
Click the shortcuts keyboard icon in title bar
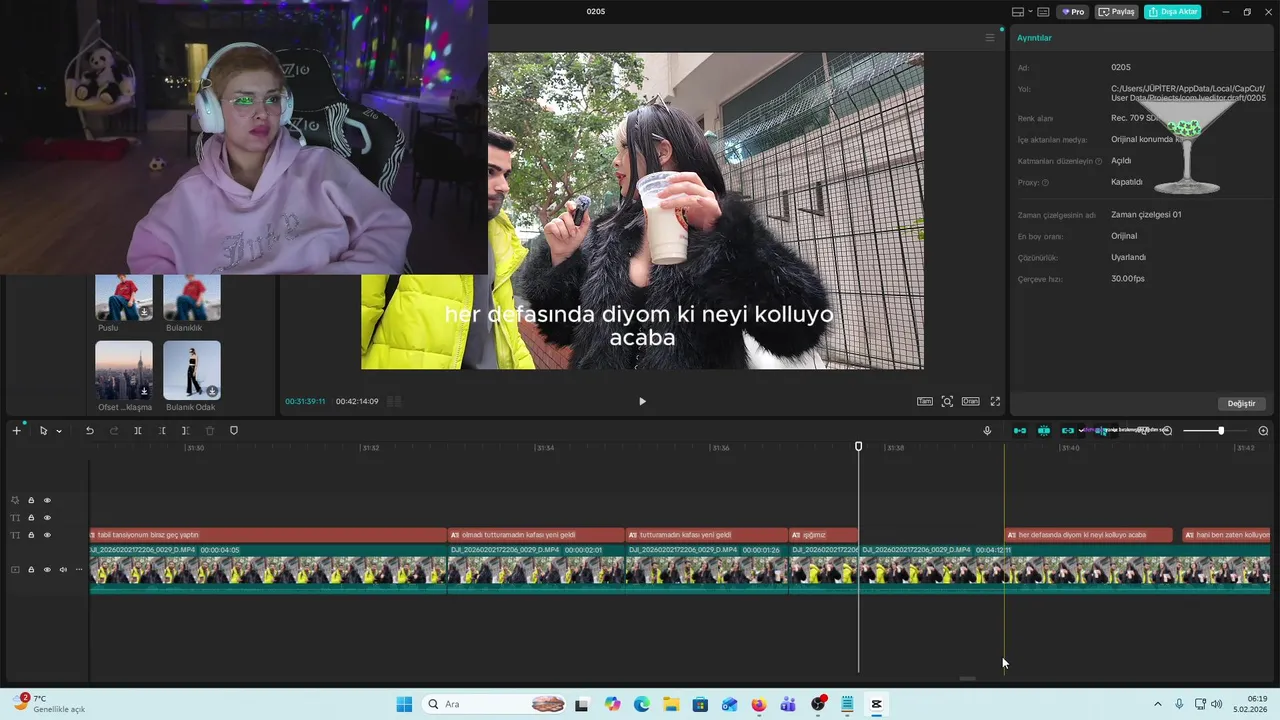click(x=1043, y=12)
